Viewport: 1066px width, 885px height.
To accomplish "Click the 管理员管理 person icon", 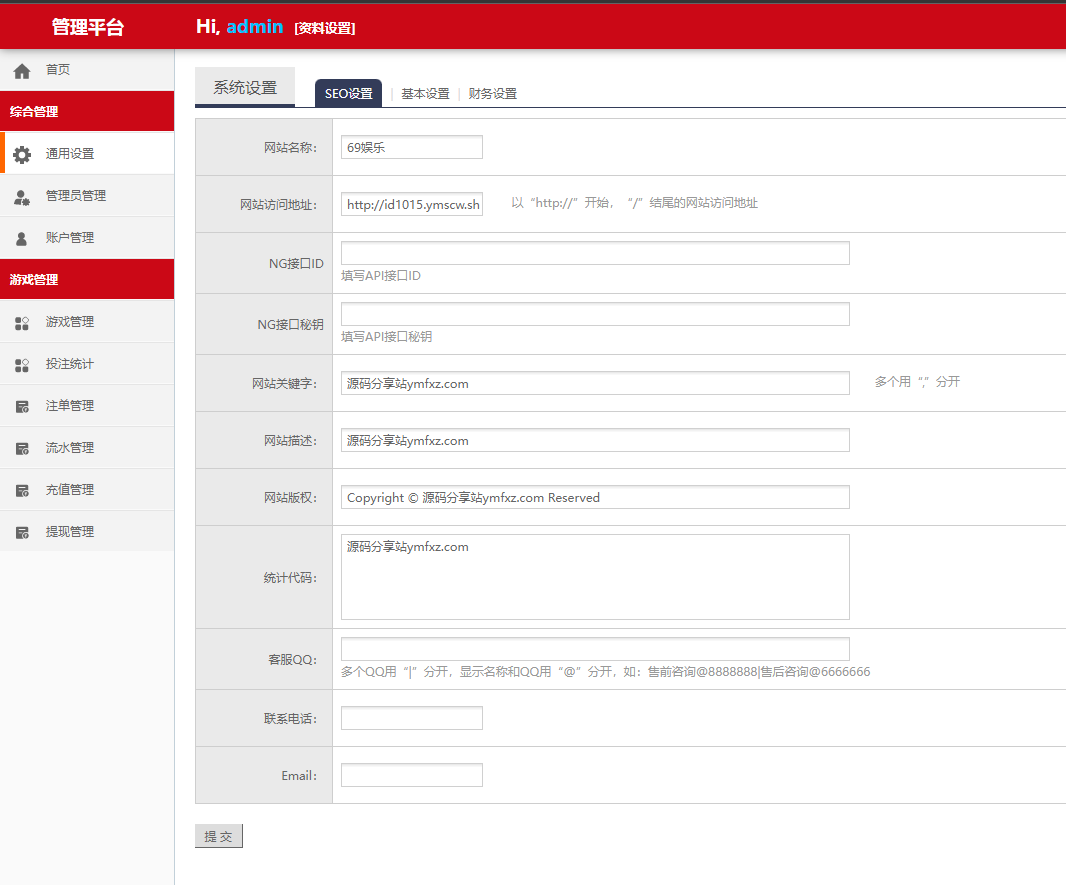I will (22, 197).
